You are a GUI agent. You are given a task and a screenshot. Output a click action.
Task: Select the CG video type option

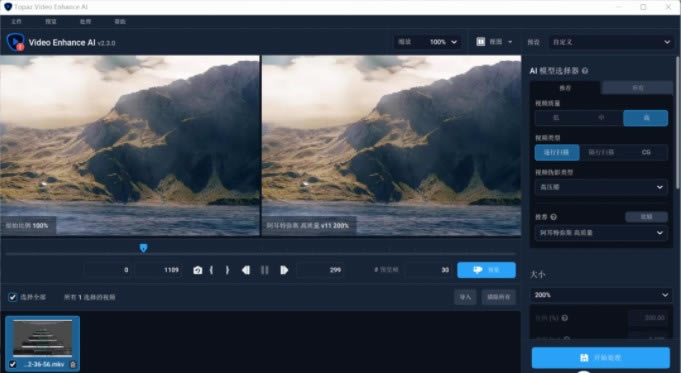click(x=646, y=152)
